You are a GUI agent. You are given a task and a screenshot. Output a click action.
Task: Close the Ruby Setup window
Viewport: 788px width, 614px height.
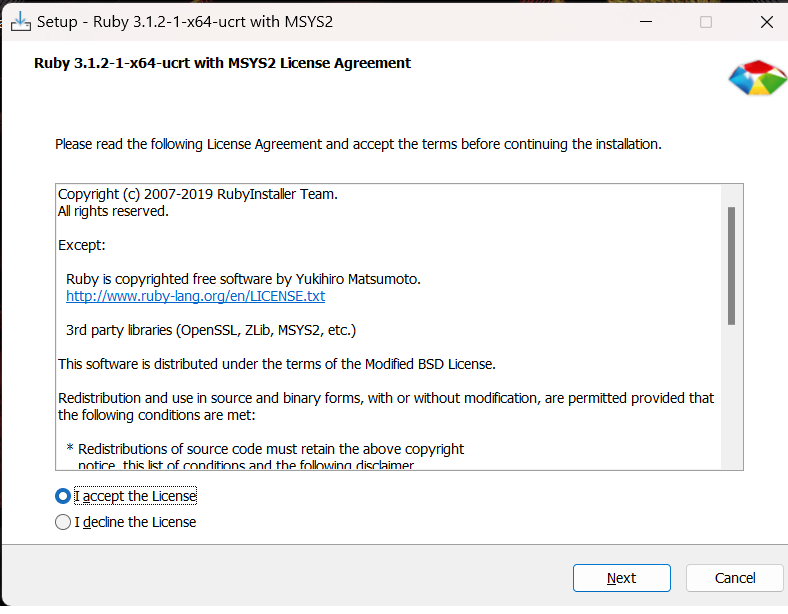tap(766, 21)
